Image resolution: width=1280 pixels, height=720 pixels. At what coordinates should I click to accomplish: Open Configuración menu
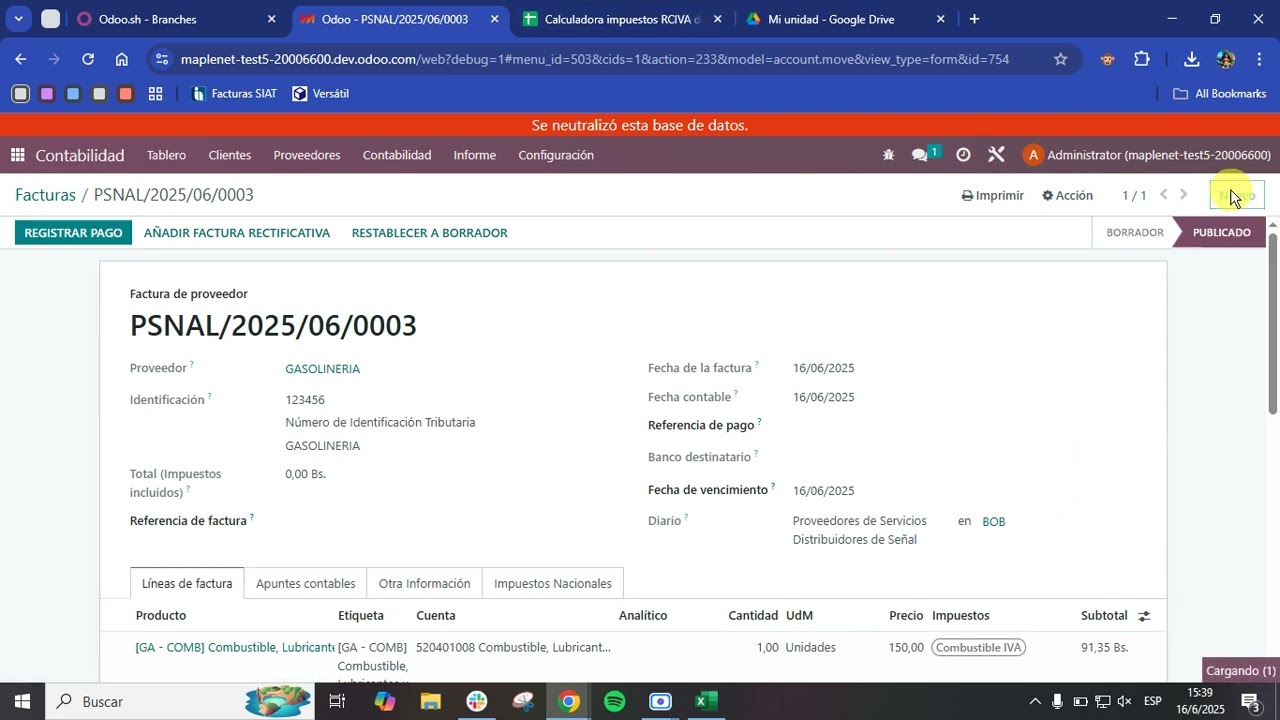pyautogui.click(x=556, y=155)
